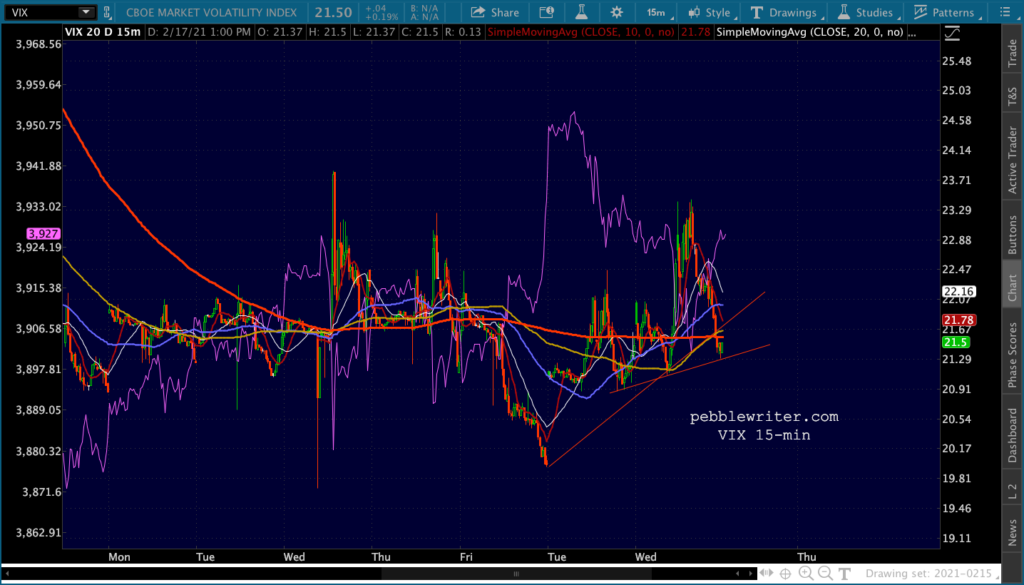Click the zoom in magnifier icon
The image size is (1024, 585).
(806, 573)
